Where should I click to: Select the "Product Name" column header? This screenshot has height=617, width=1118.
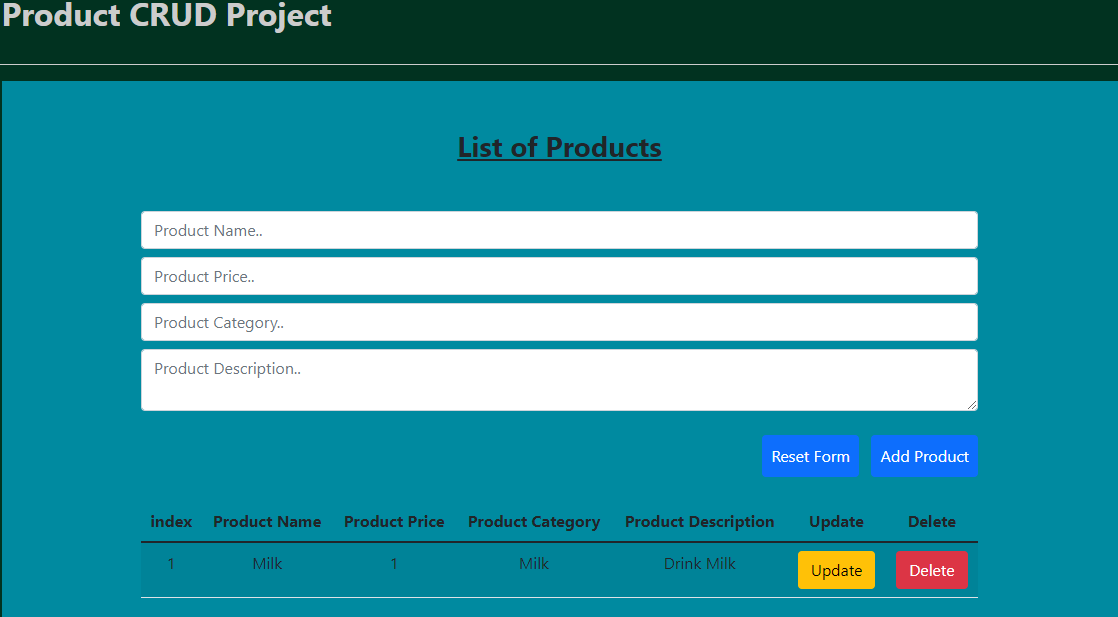[x=267, y=522]
